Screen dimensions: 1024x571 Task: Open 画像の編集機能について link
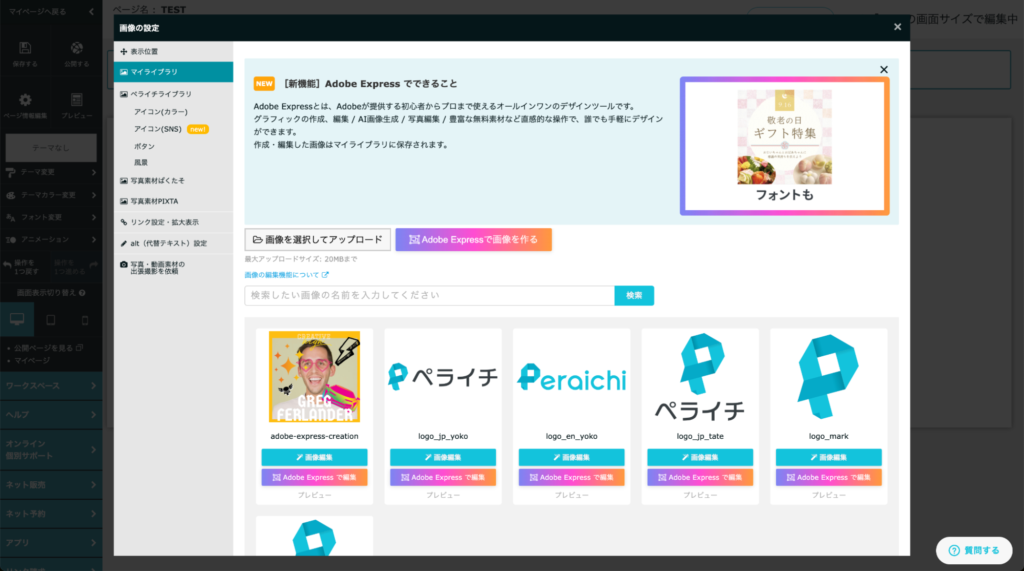(x=286, y=275)
